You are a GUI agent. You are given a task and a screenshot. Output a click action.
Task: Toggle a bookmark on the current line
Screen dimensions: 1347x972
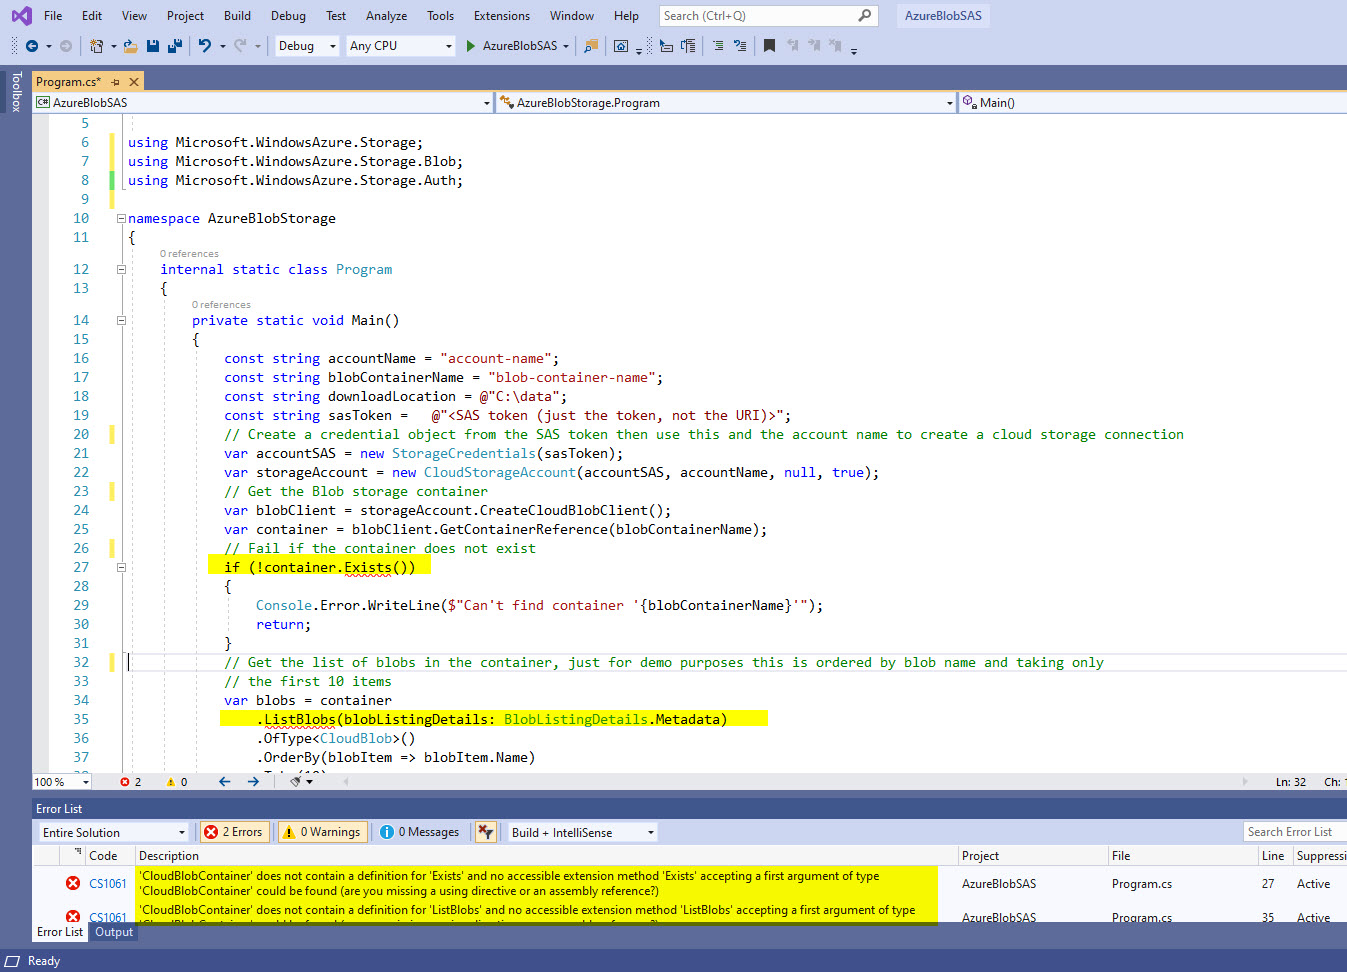(769, 46)
